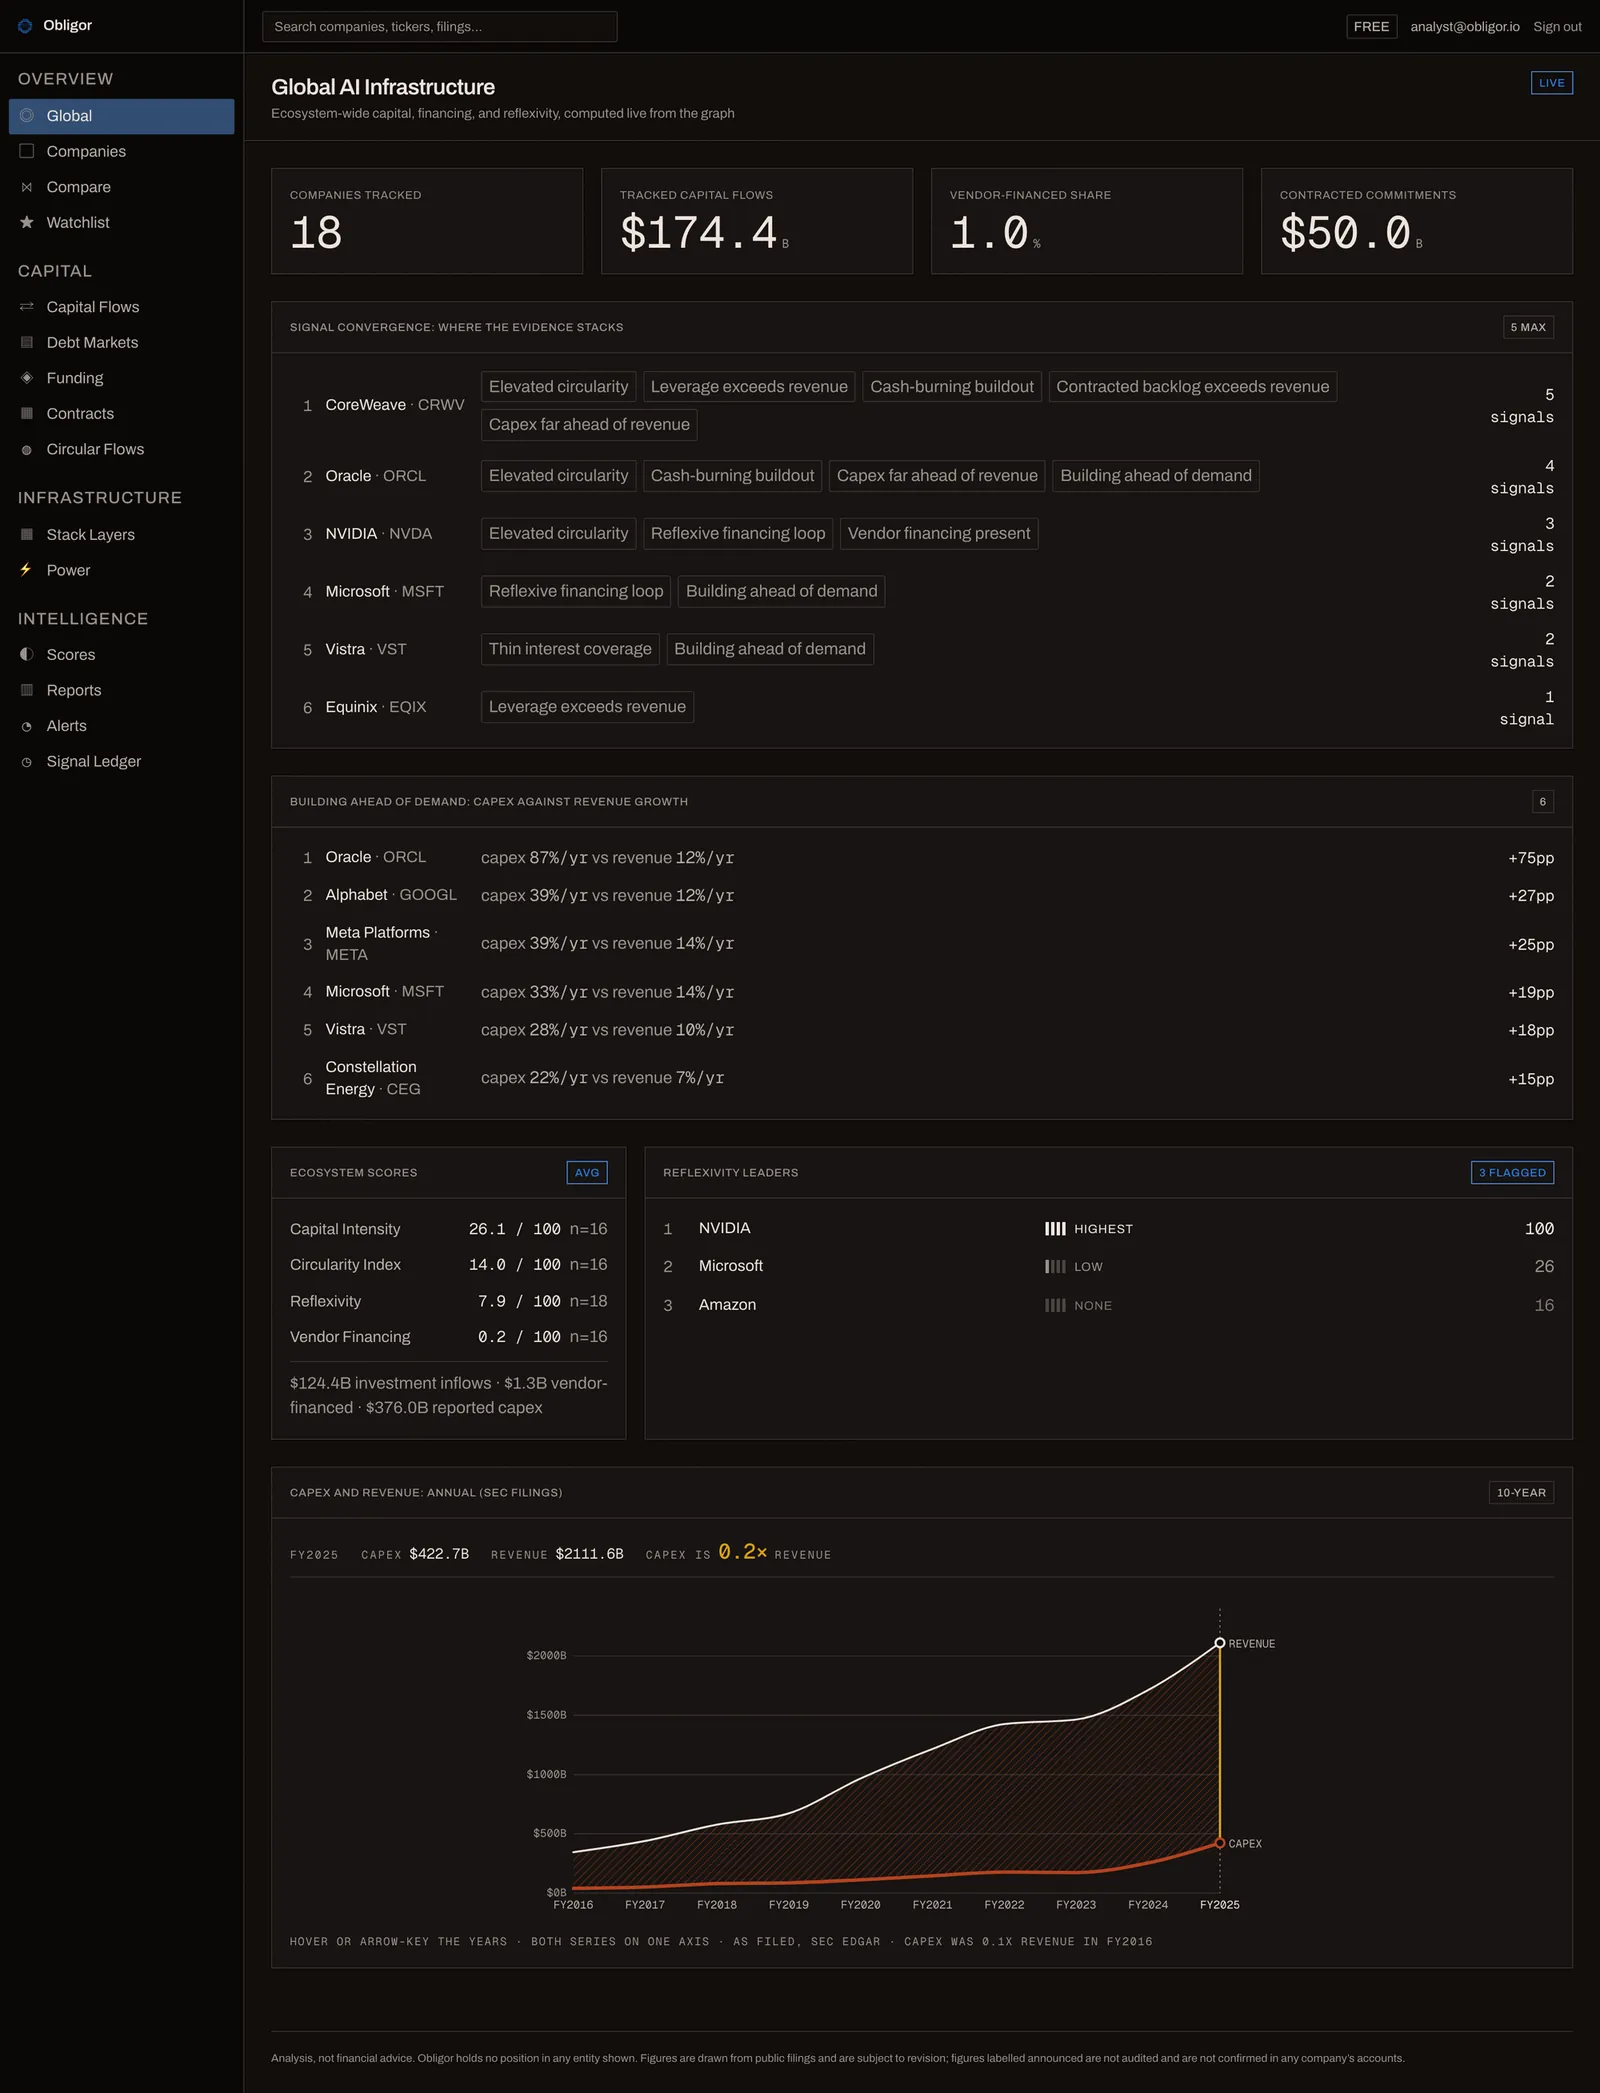
Task: Select the FY2020 chart axis label
Action: click(860, 1905)
